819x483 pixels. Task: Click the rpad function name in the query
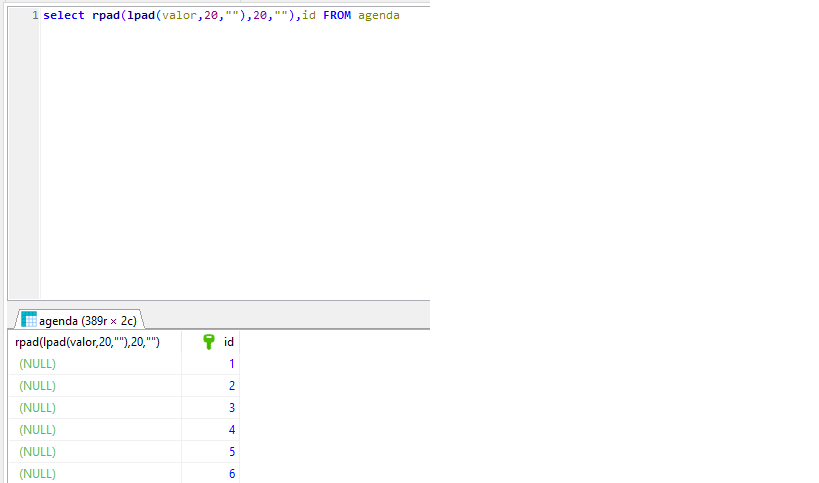coord(106,16)
